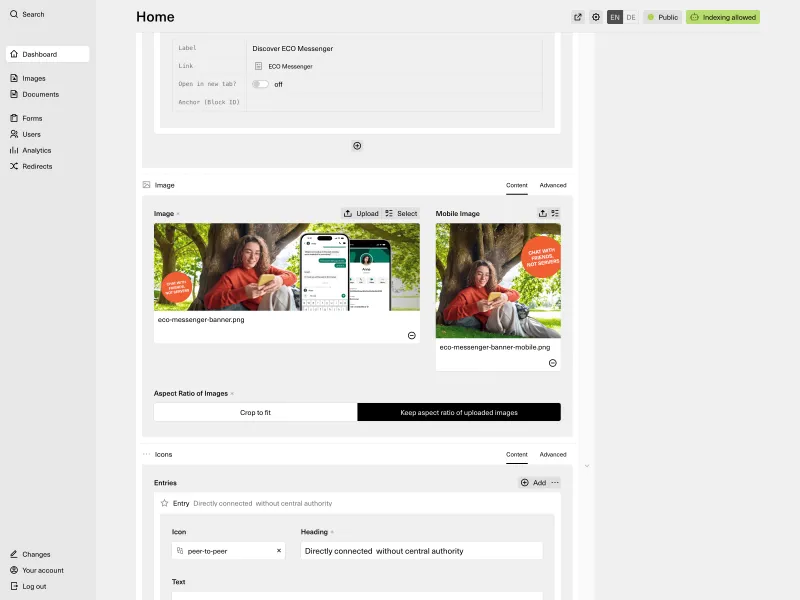Click the Public status indicator

[662, 17]
